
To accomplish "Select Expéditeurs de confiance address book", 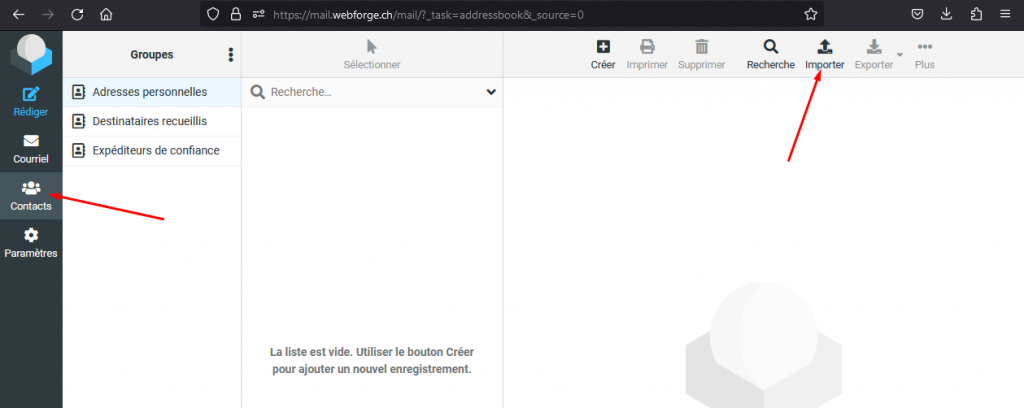I will click(x=152, y=151).
